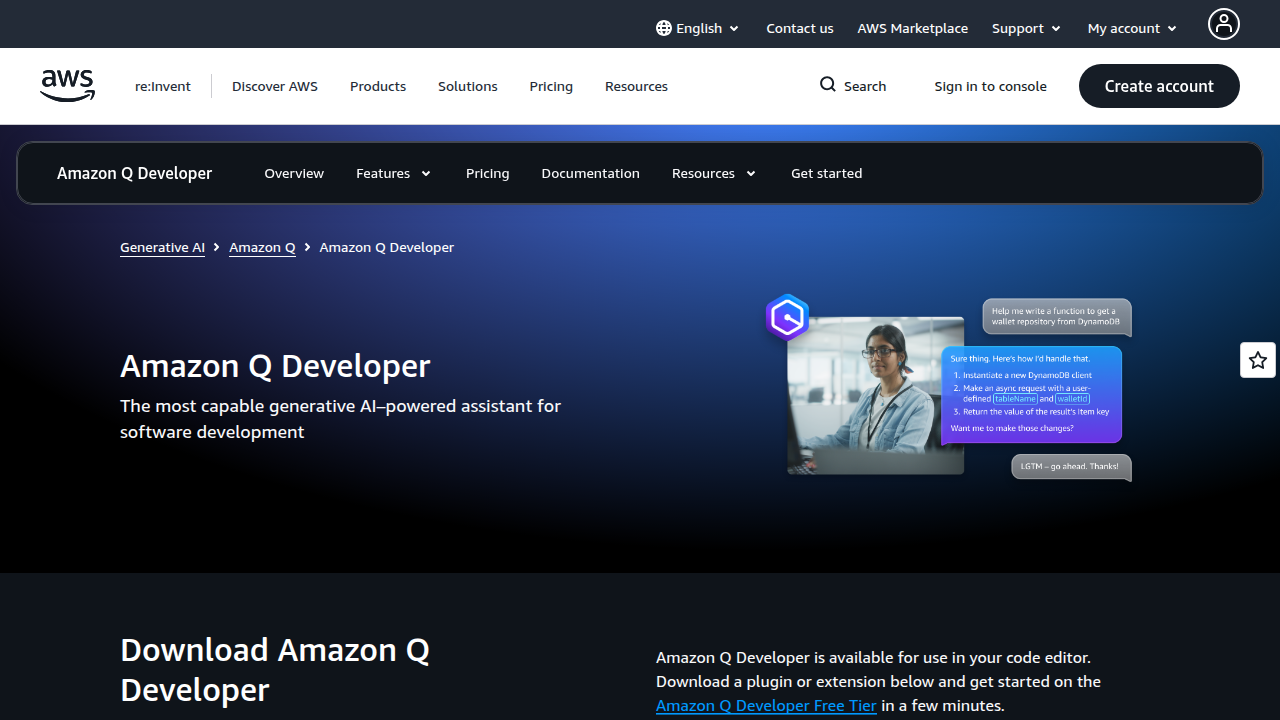Open Resources in main navigation
Viewport: 1280px width, 720px height.
click(636, 86)
